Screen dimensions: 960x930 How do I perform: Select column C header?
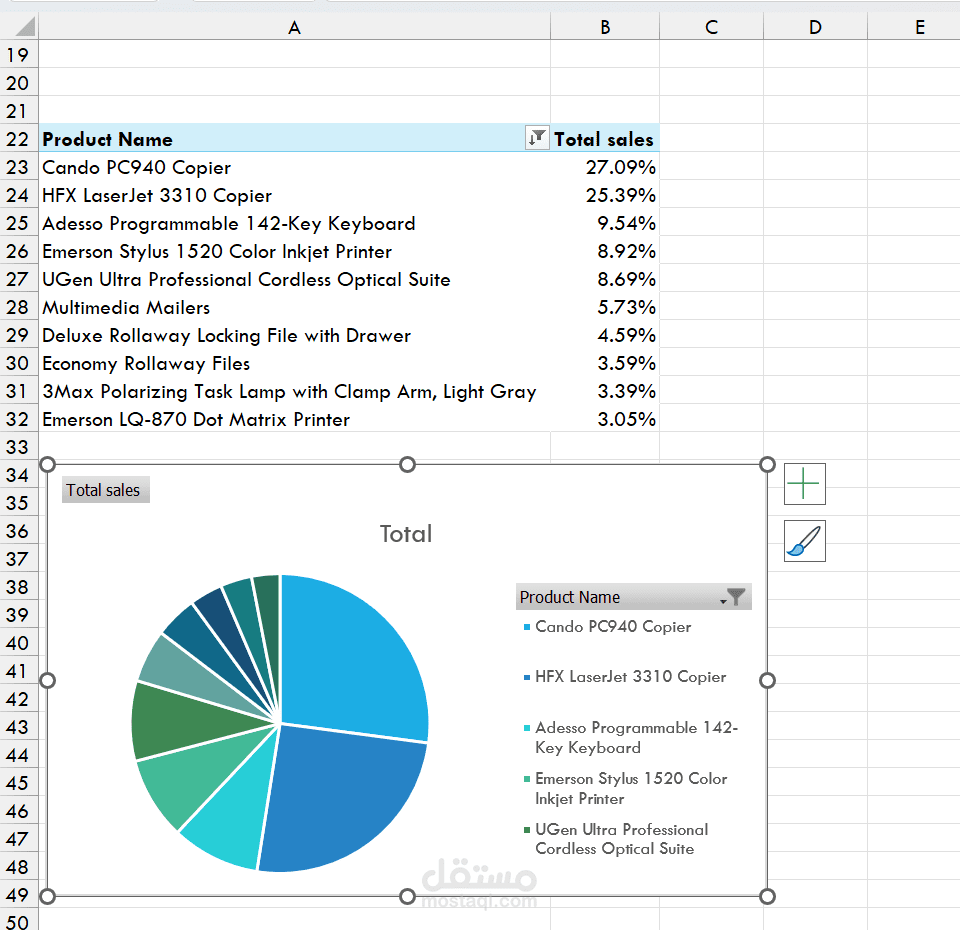point(711,27)
